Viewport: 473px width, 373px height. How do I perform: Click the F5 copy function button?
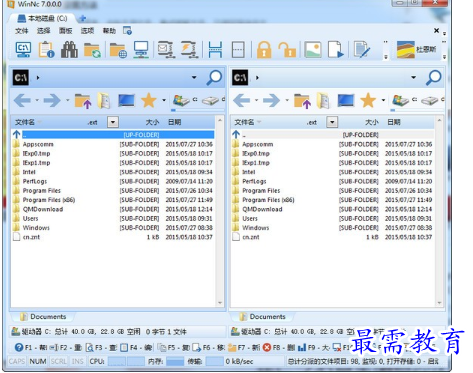click(173, 348)
